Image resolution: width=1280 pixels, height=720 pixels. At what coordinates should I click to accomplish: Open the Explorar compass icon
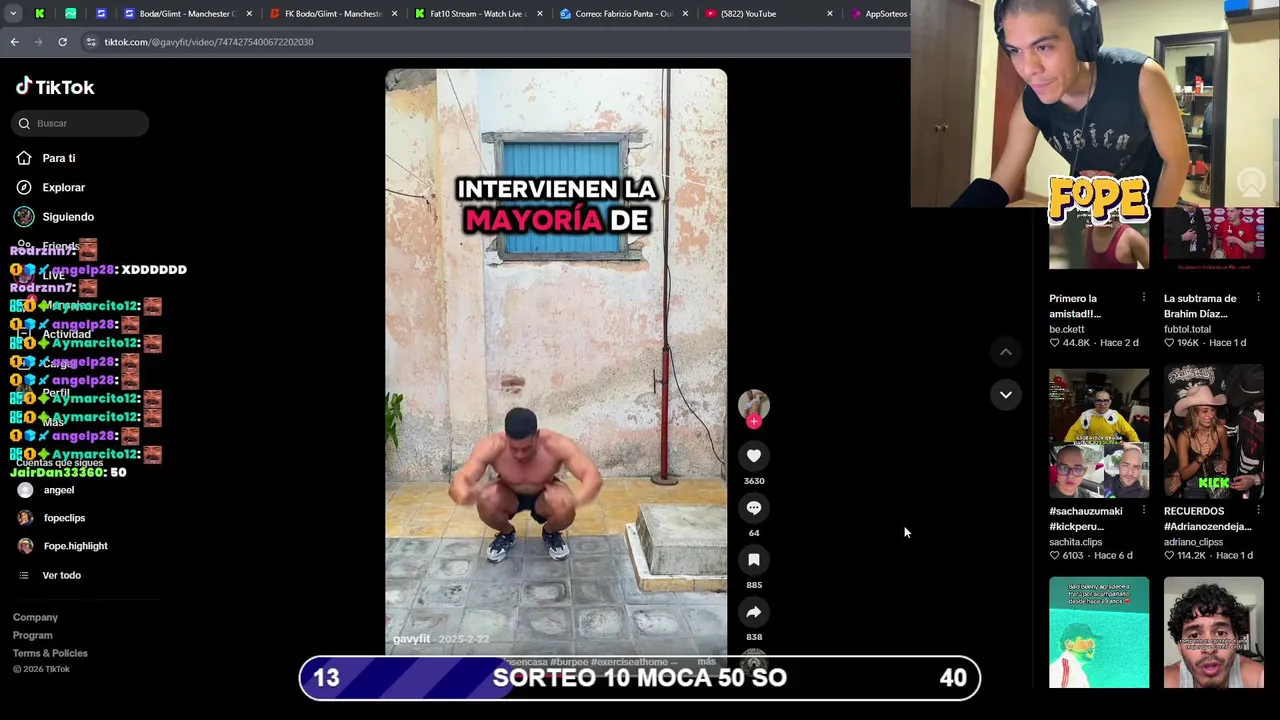(24, 187)
